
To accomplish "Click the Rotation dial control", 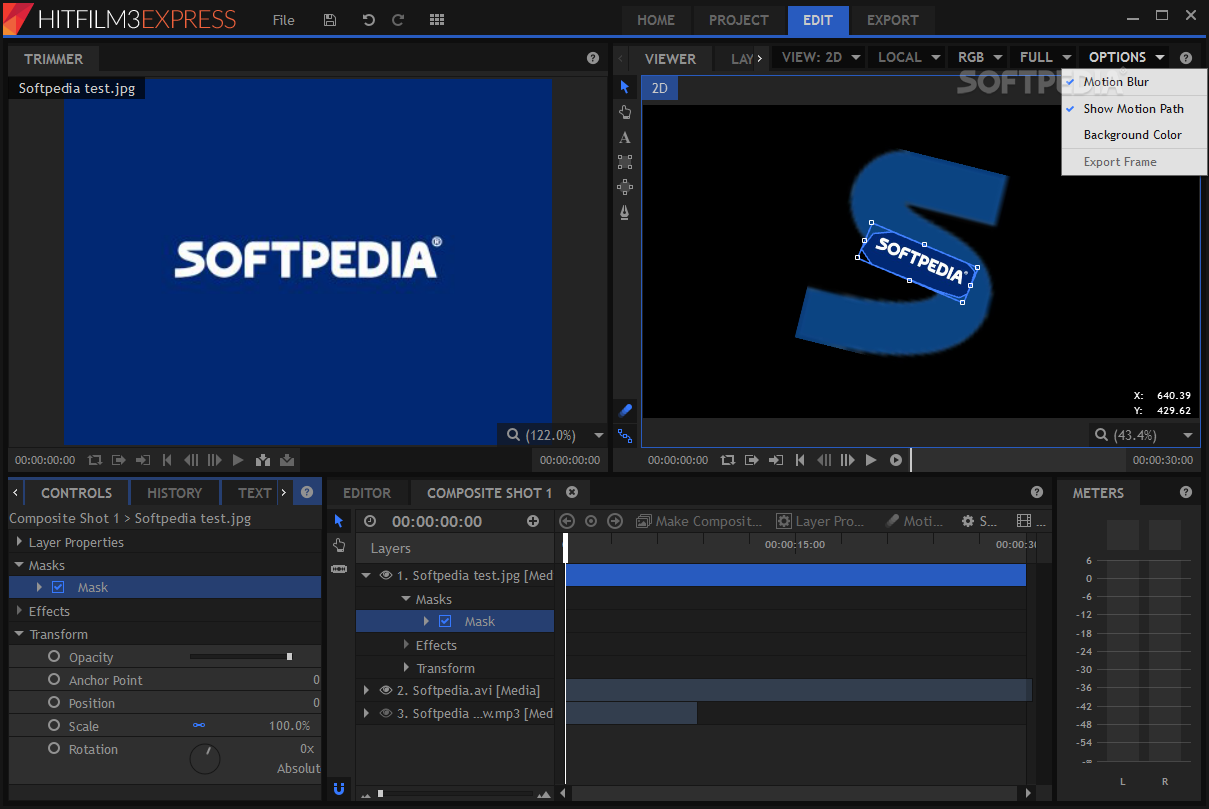I will tap(205, 759).
